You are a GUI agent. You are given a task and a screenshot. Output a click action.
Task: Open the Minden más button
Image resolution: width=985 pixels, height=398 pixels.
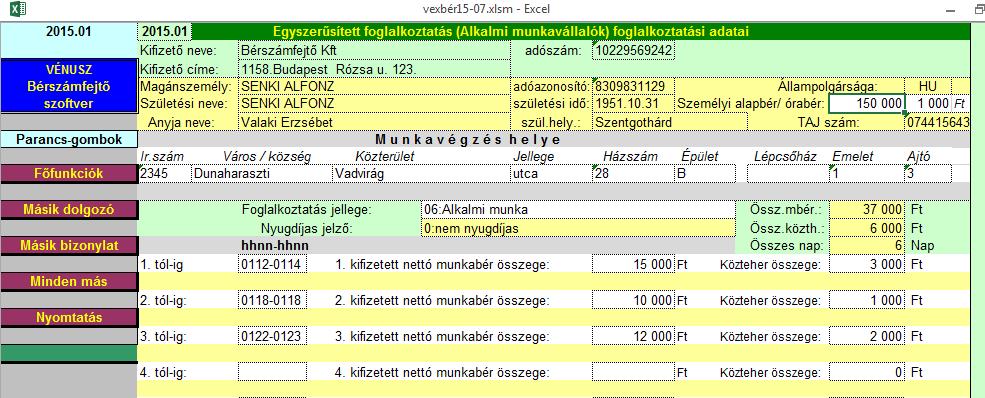68,282
